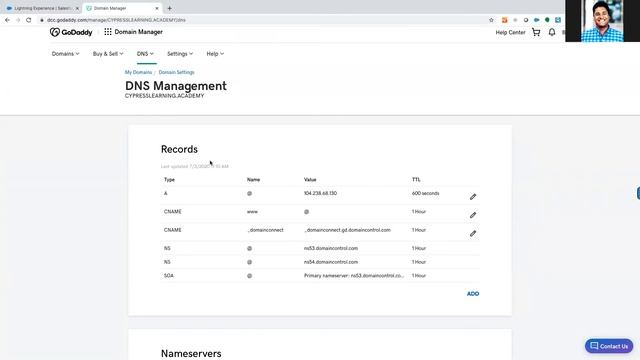640x360 pixels.
Task: Open the Contact Us chat button
Action: [609, 346]
